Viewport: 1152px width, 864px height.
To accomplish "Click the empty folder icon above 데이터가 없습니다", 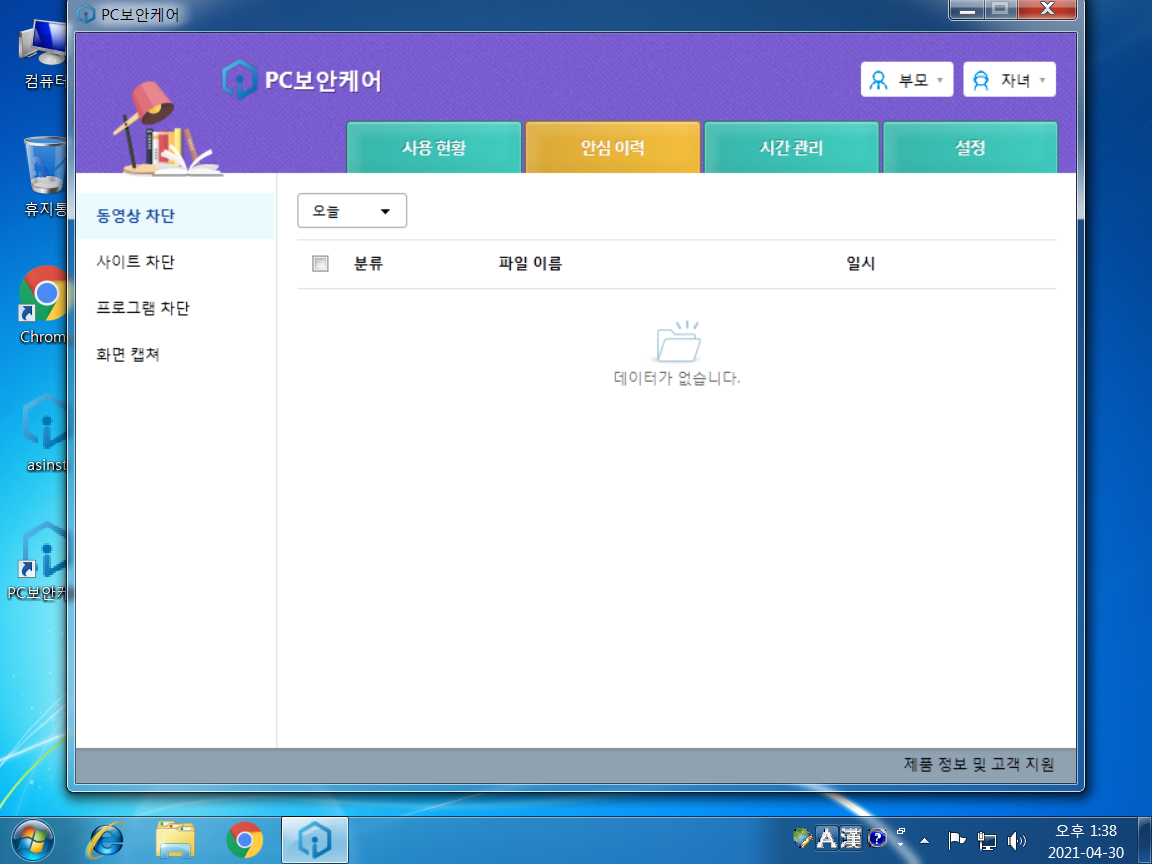I will coord(678,342).
